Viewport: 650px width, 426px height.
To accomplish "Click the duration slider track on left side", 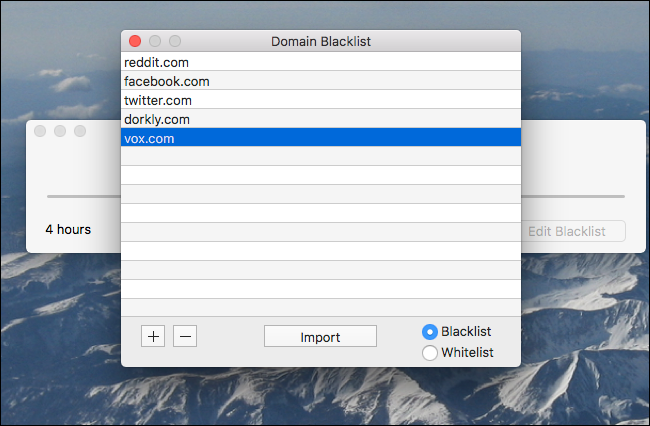I will [x=84, y=196].
